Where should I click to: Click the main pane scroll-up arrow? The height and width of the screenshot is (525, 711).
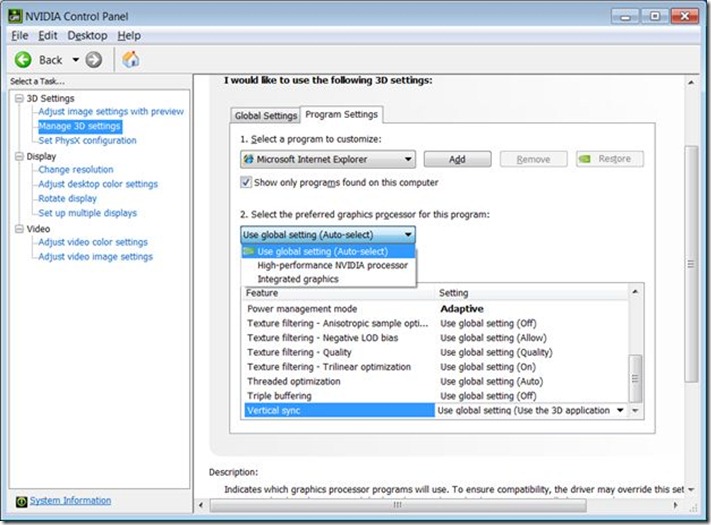coord(691,82)
